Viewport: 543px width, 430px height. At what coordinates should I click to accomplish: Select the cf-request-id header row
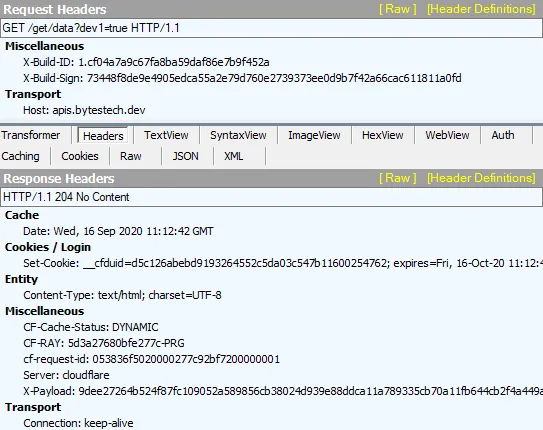click(x=151, y=359)
